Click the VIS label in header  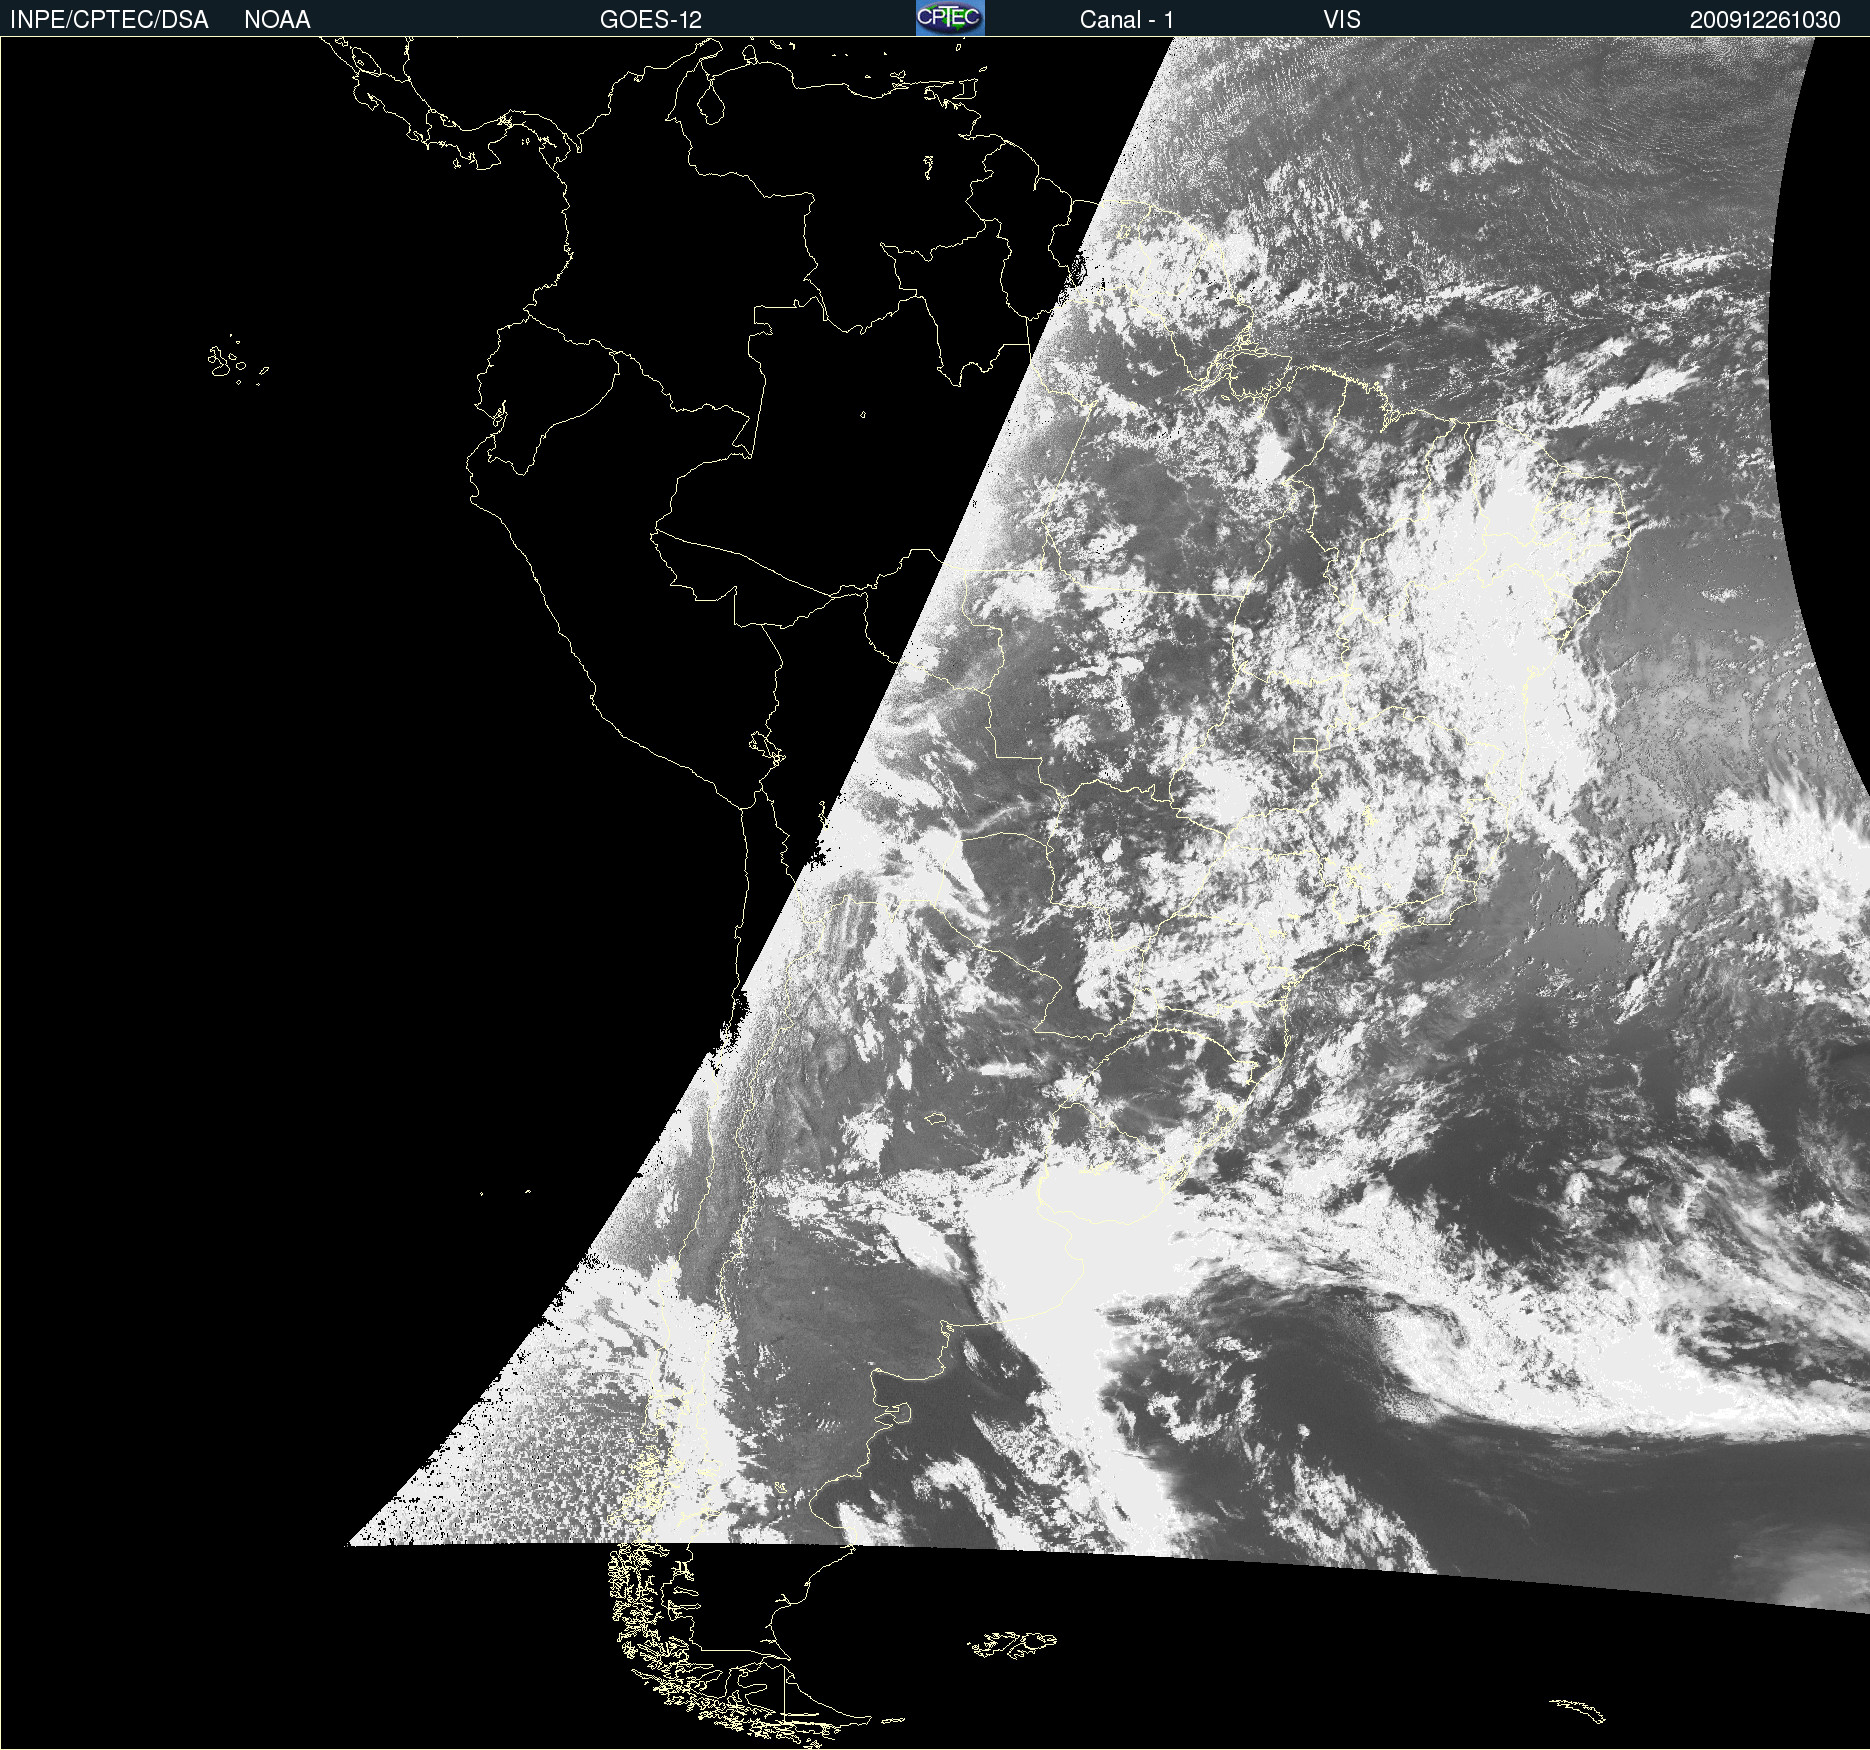(x=1342, y=20)
